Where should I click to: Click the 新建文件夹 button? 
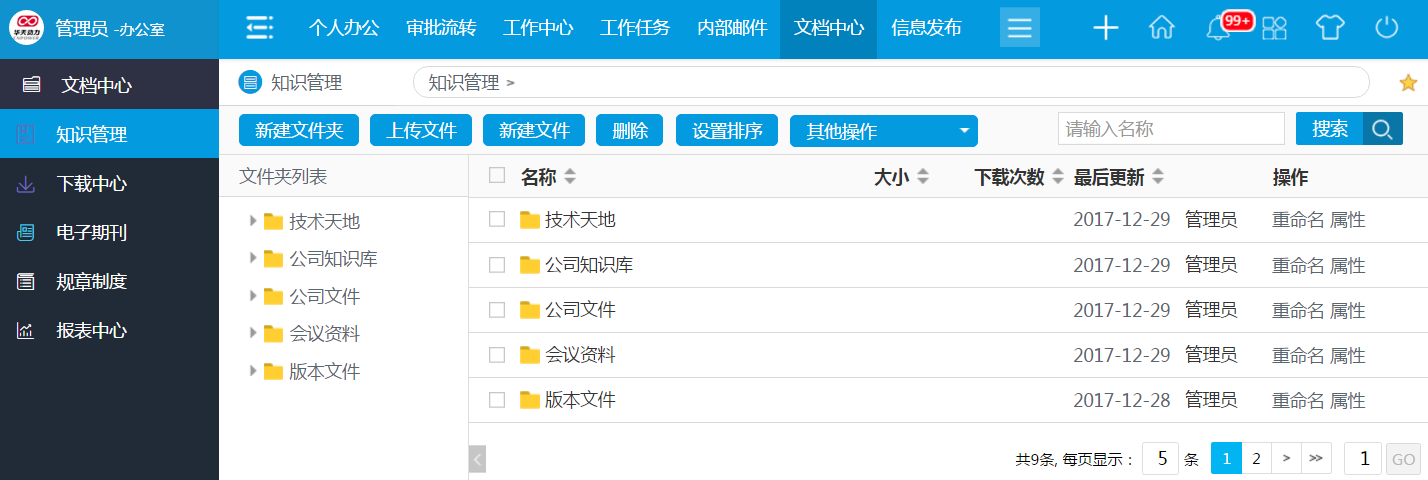pyautogui.click(x=299, y=131)
